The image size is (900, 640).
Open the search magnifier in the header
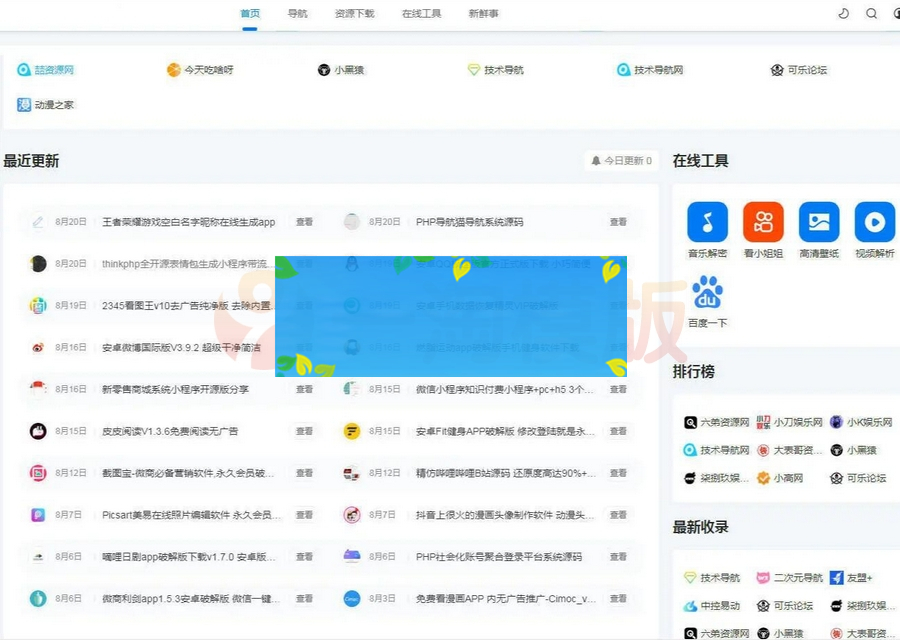tap(871, 13)
